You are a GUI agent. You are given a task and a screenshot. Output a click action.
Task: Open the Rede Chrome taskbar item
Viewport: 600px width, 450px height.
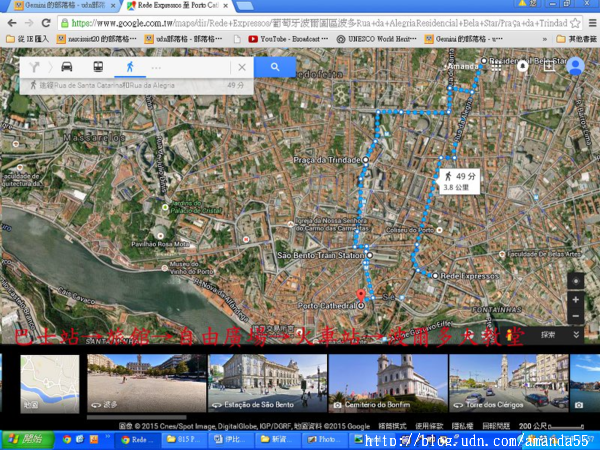click(x=137, y=440)
